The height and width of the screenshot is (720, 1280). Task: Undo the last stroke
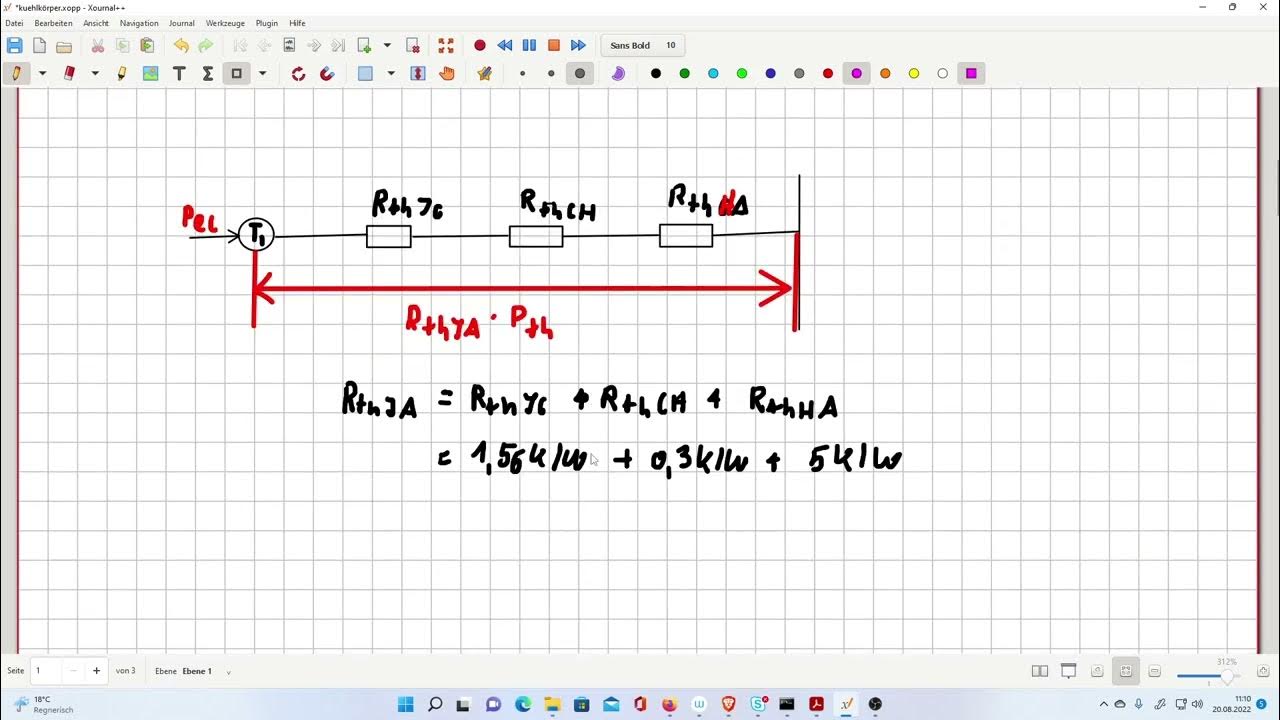(x=181, y=45)
